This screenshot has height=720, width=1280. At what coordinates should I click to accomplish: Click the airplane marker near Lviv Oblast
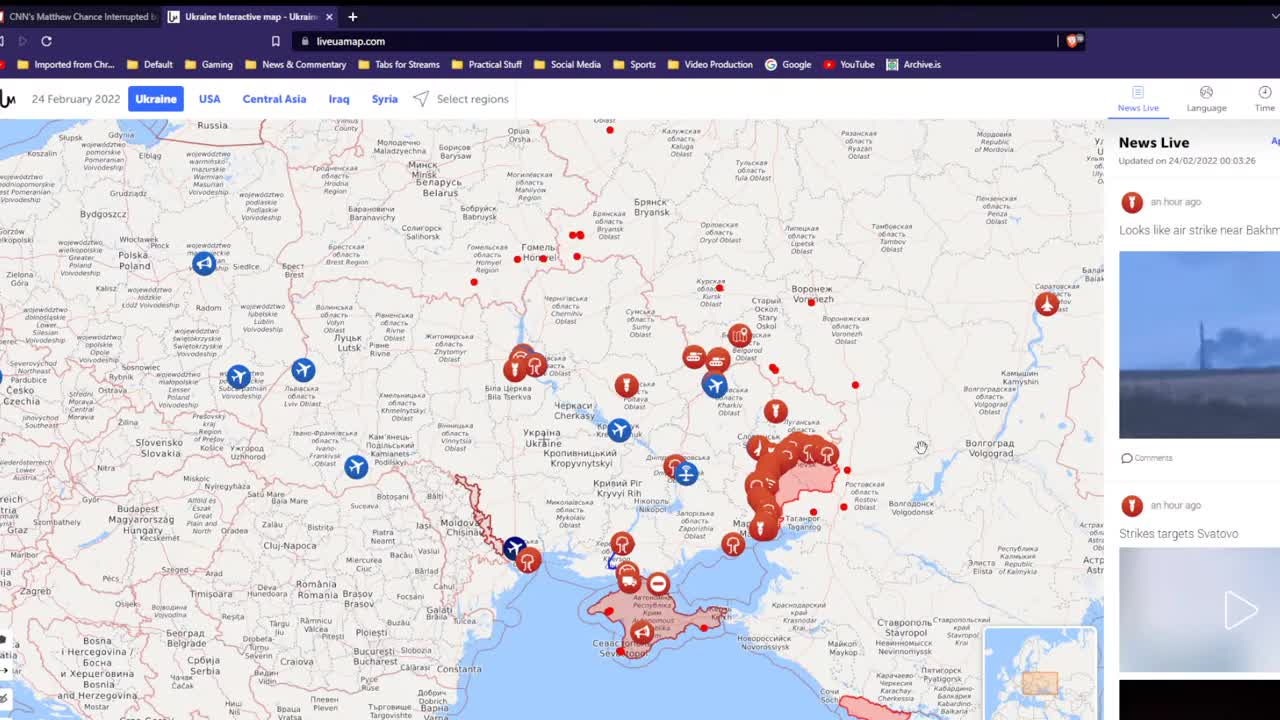(x=303, y=370)
